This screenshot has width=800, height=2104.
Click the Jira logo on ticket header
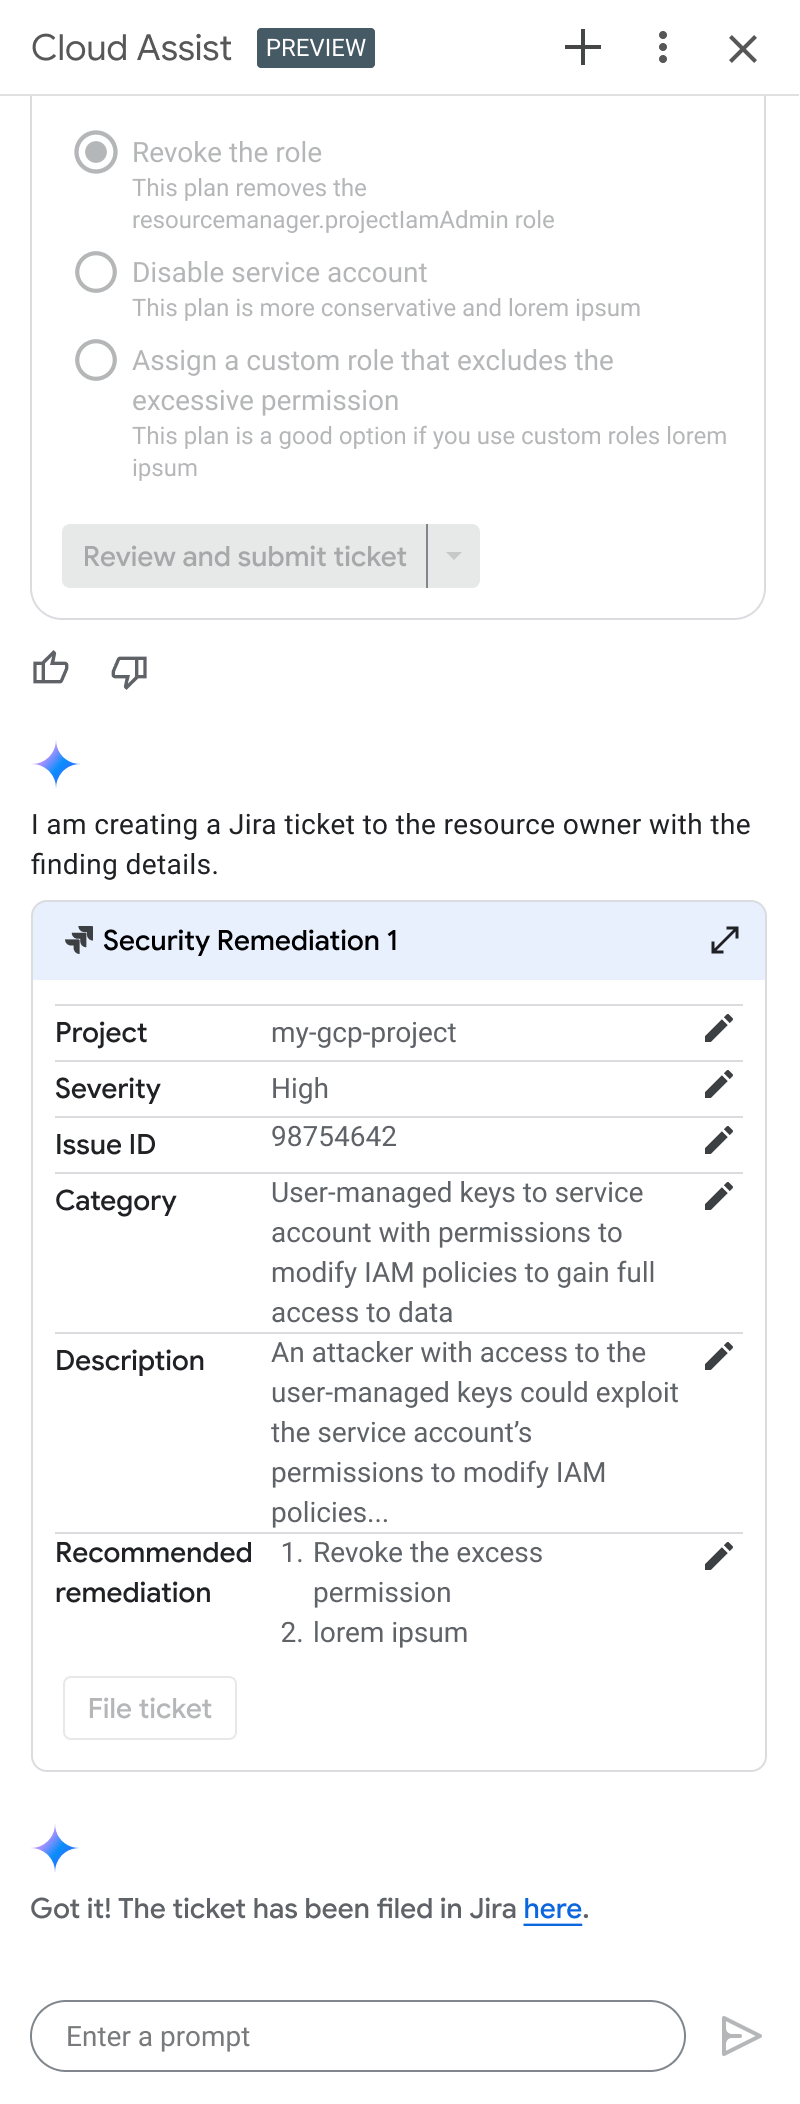pos(79,940)
